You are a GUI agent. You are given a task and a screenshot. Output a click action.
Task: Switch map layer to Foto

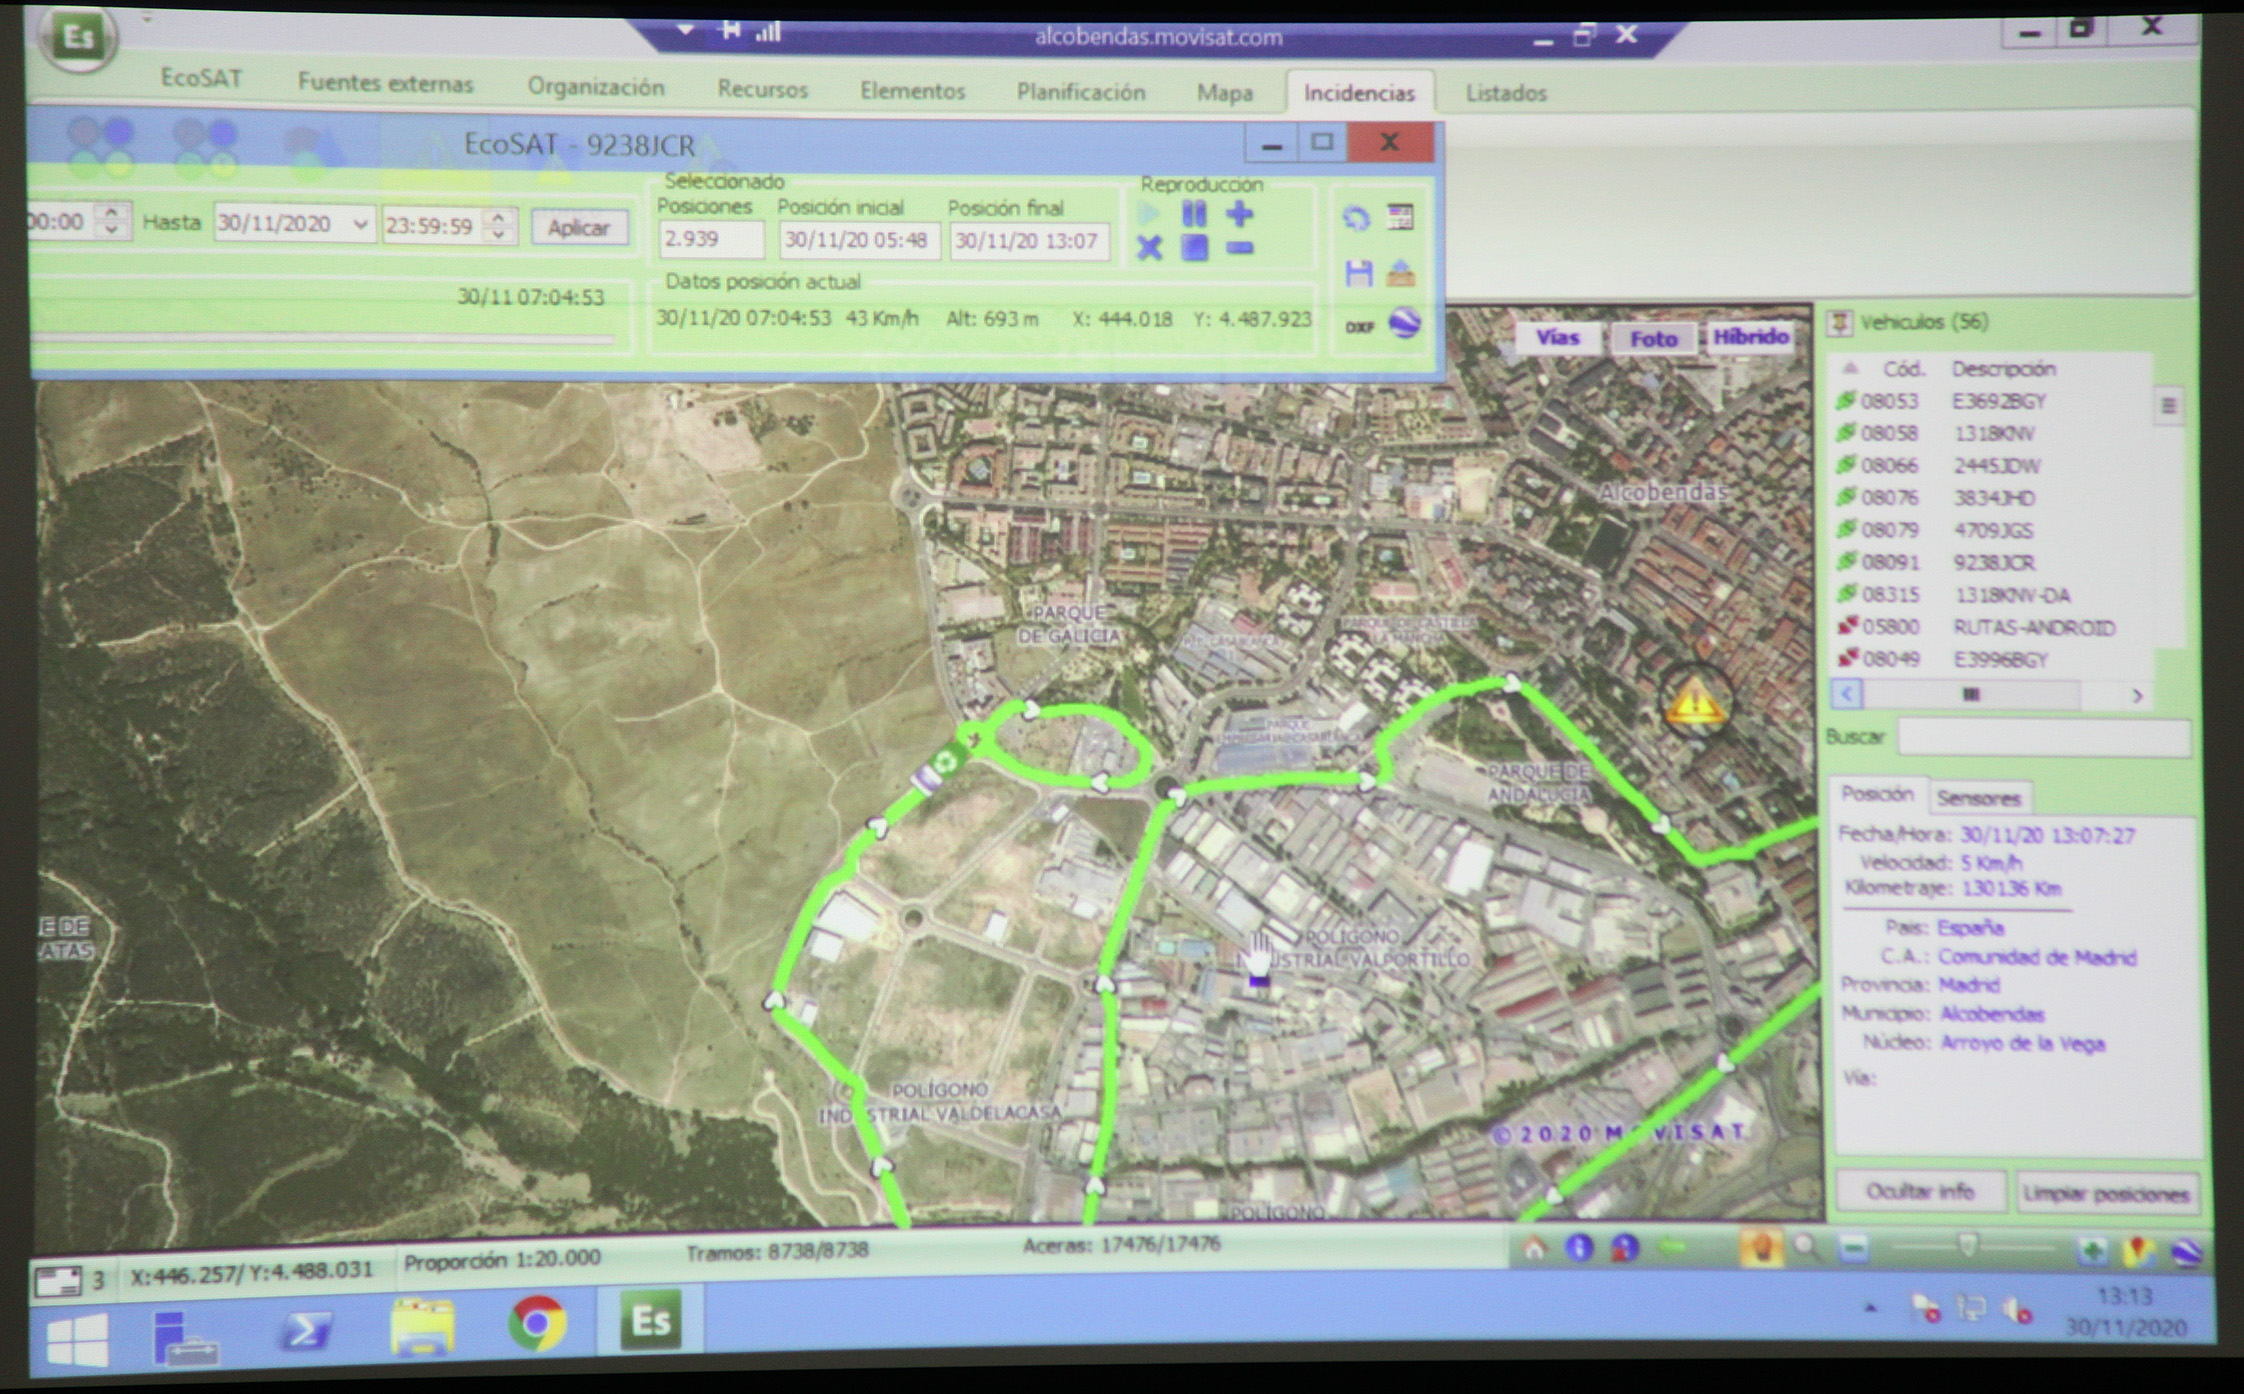pos(1653,339)
